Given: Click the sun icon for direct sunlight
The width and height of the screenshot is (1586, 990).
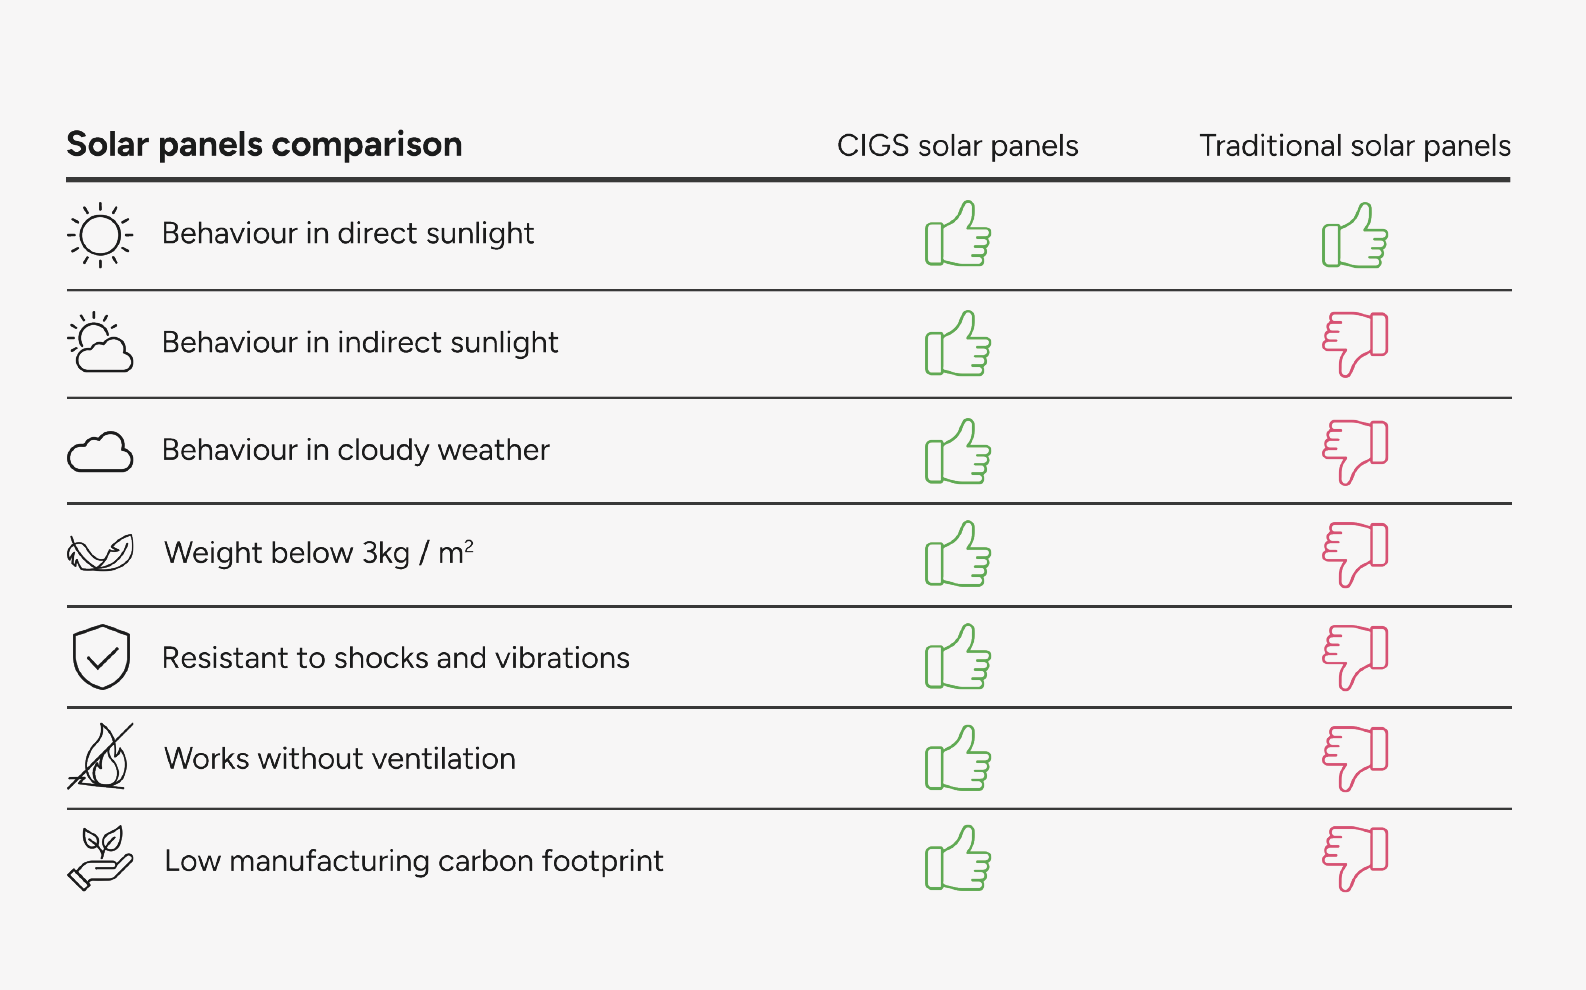Looking at the screenshot, I should coord(100,236).
